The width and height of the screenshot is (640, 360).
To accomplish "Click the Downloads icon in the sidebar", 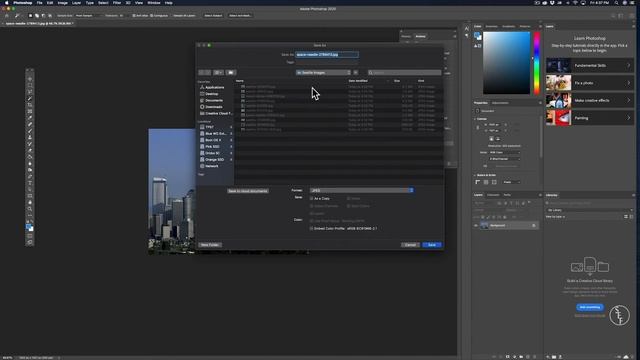I will pos(202,107).
